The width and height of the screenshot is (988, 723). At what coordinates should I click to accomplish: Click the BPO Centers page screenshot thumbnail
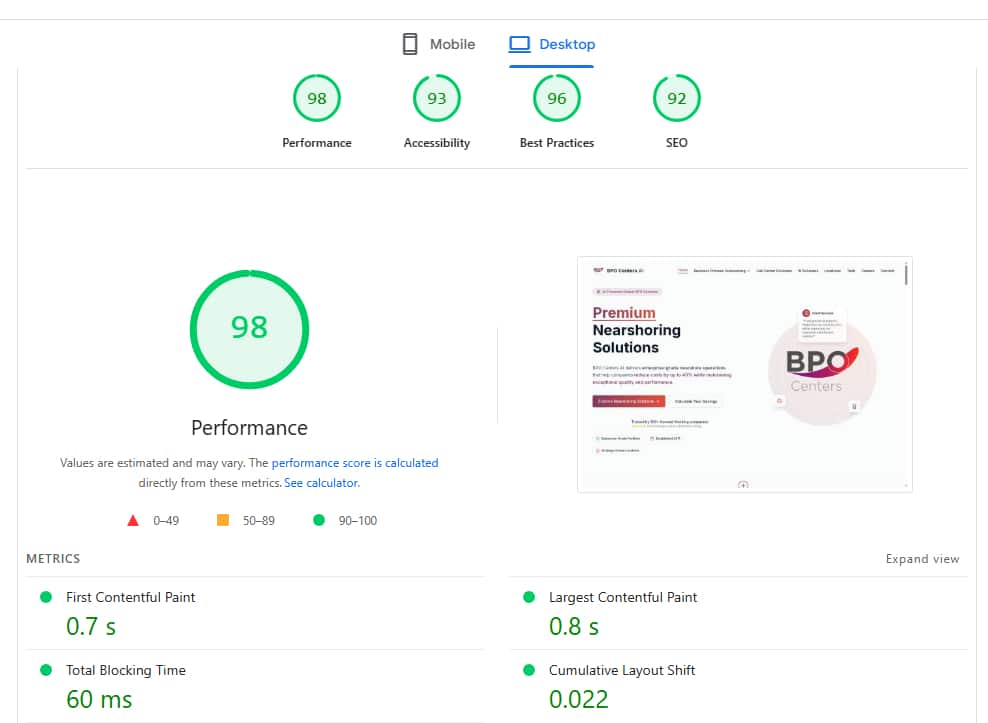point(745,374)
